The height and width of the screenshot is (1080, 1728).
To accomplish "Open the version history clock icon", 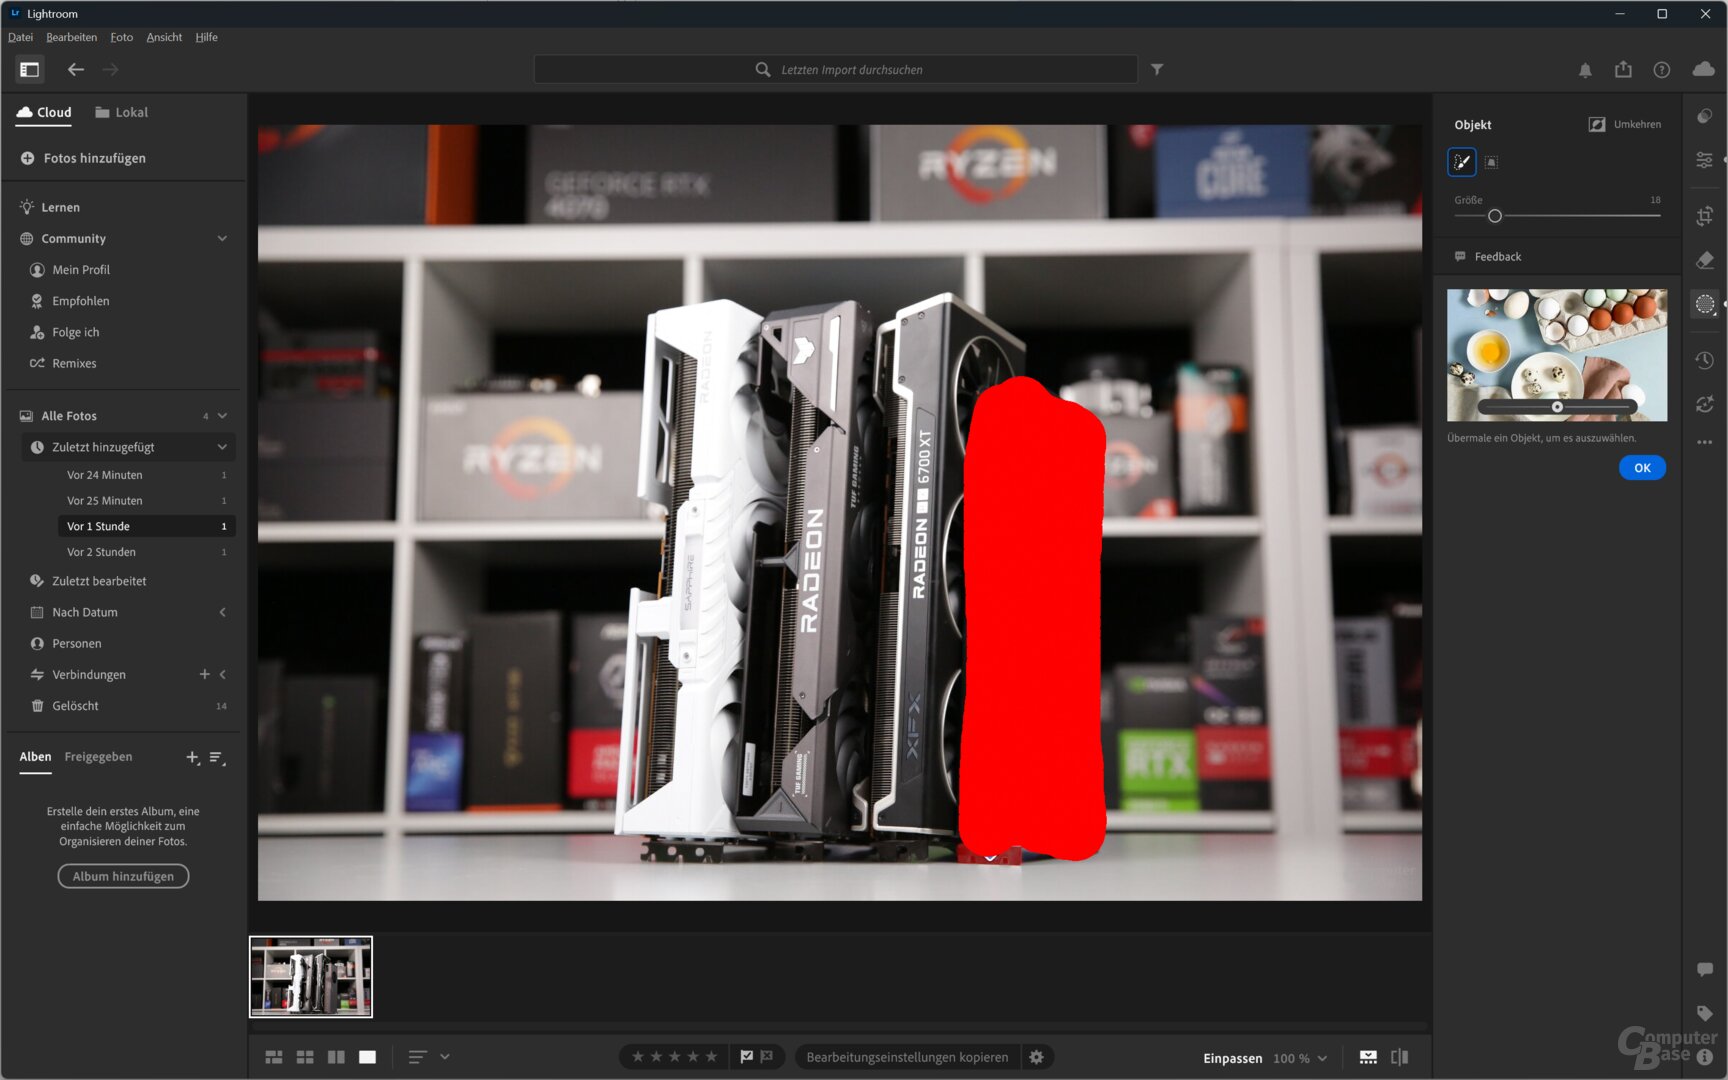I will point(1705,359).
